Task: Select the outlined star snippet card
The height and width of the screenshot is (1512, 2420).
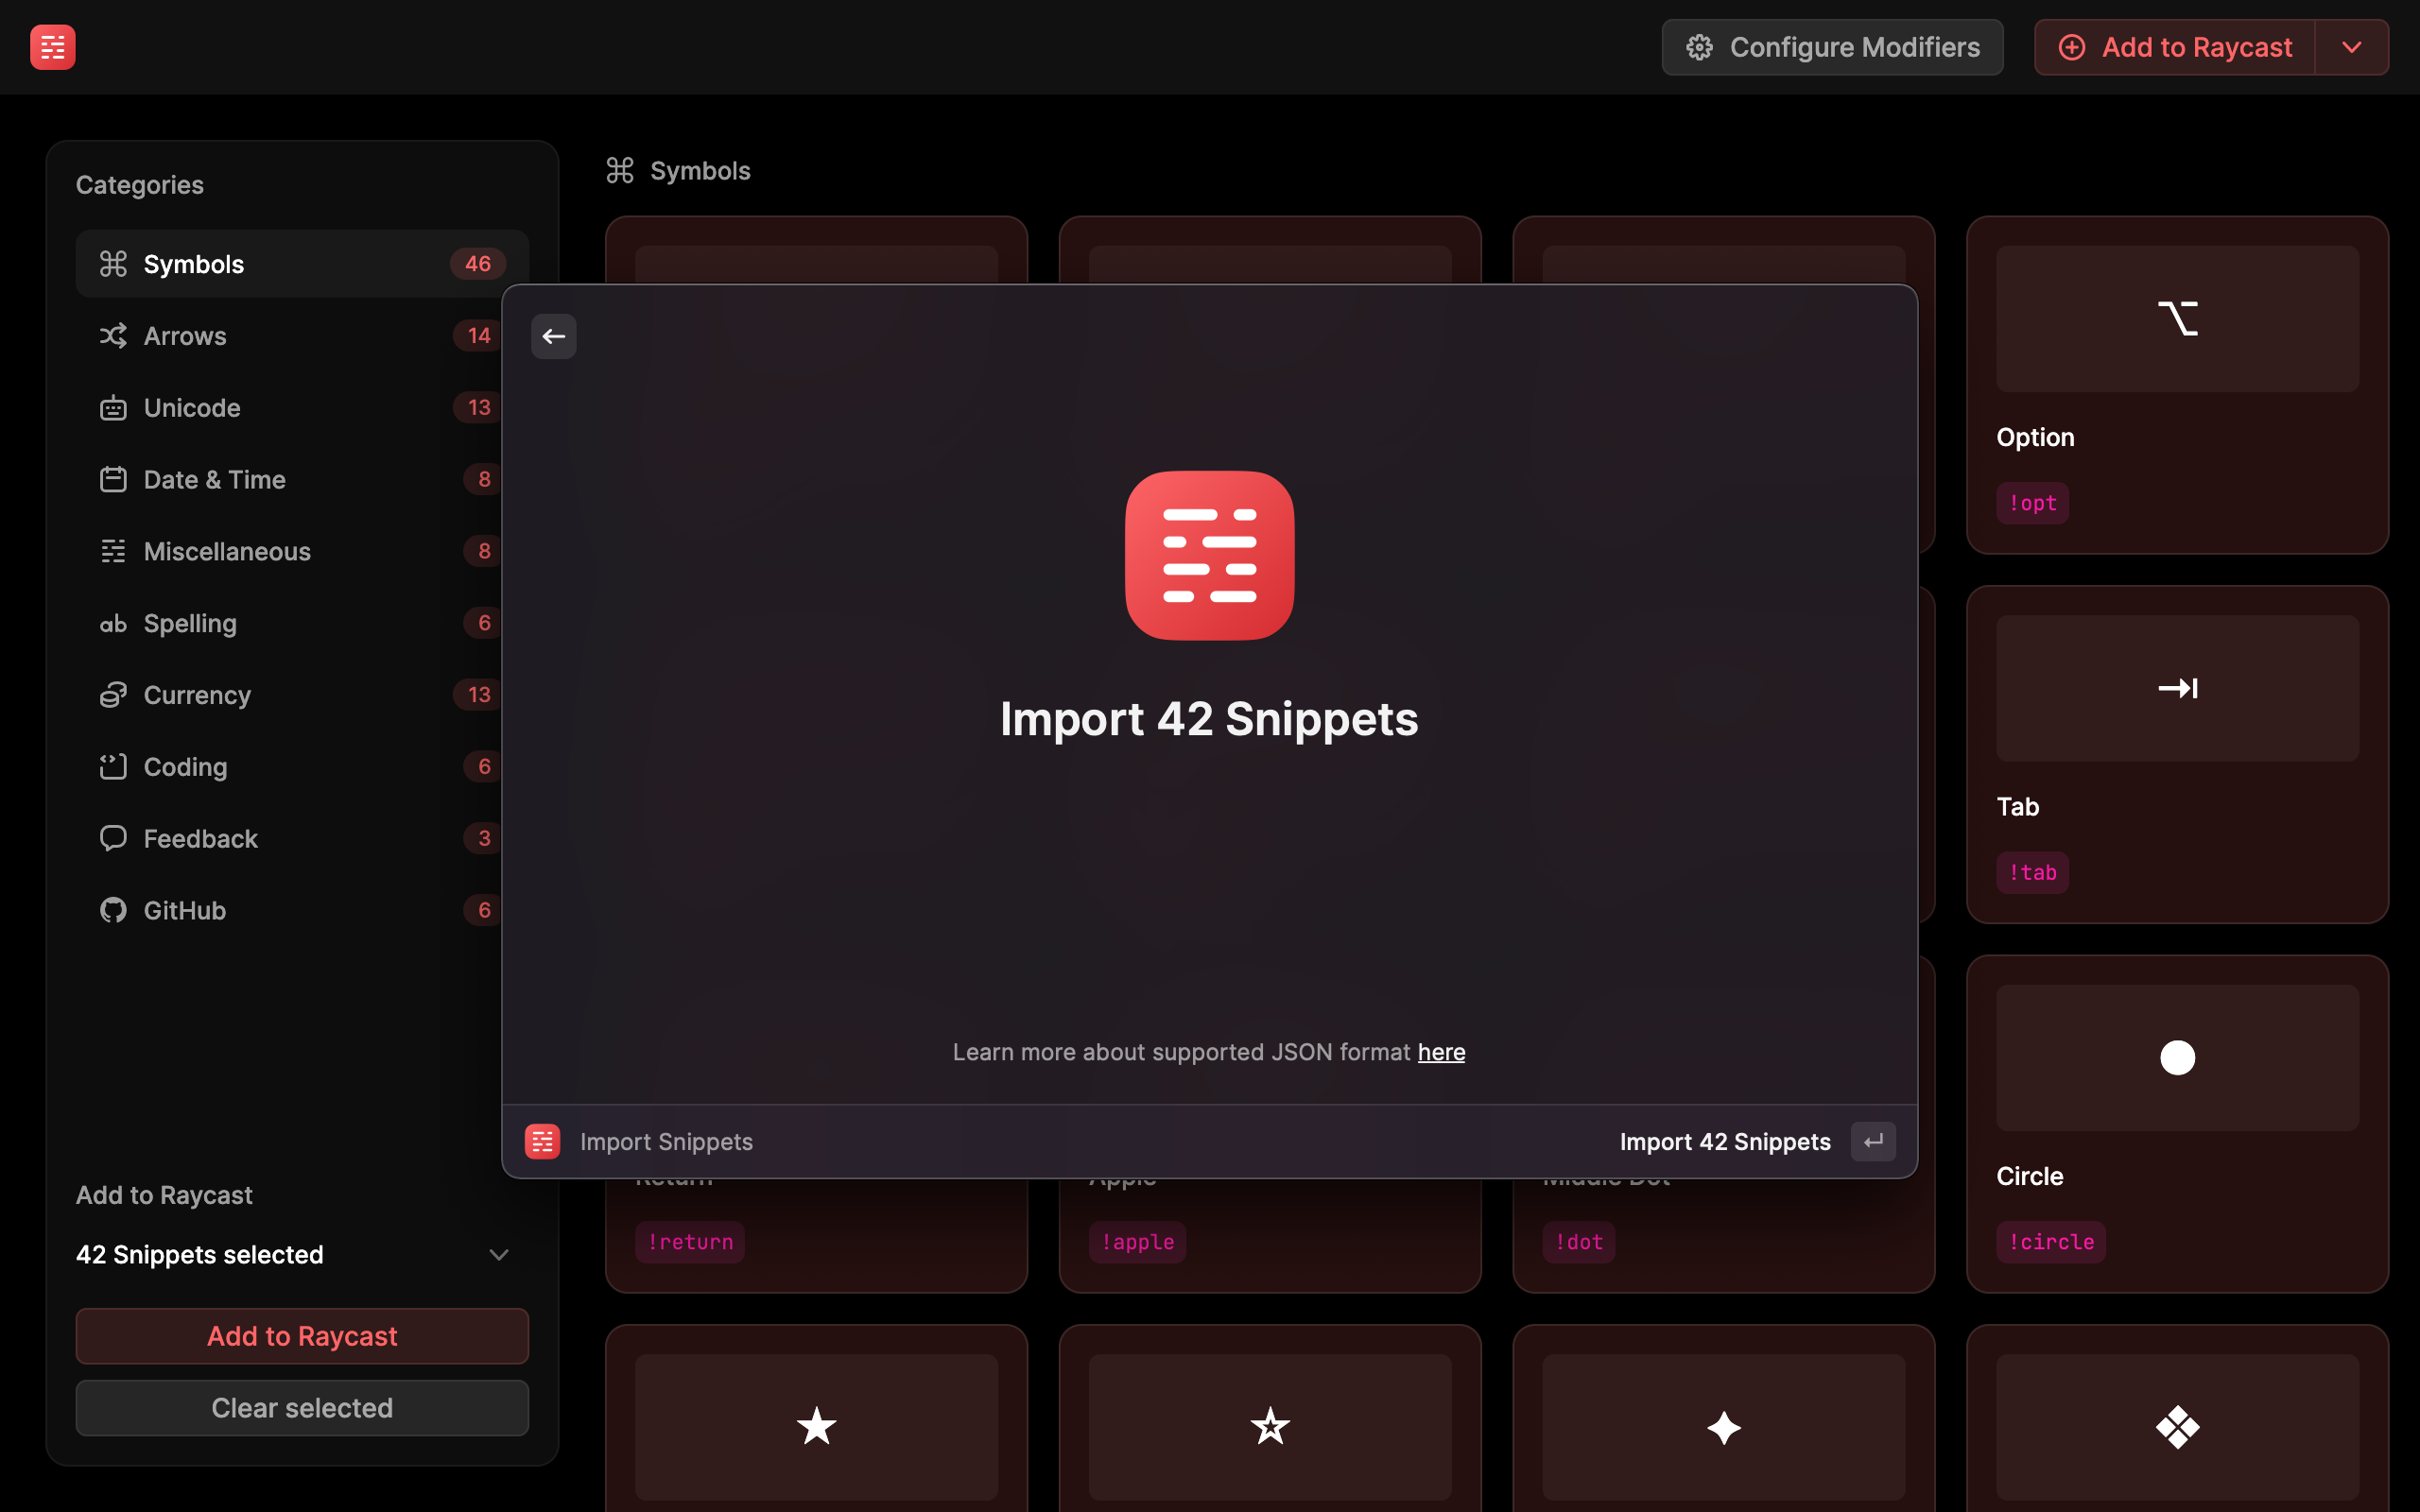Action: pos(1270,1418)
